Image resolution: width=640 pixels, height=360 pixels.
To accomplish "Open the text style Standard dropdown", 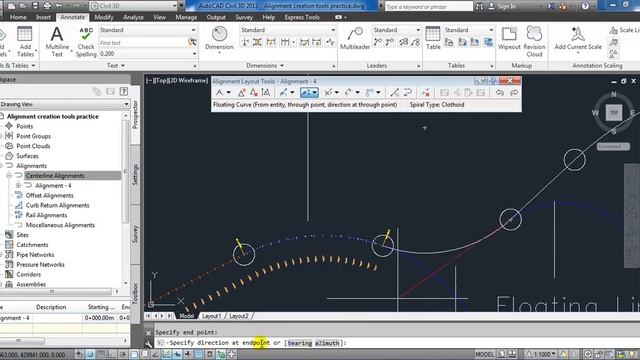I will 193,30.
